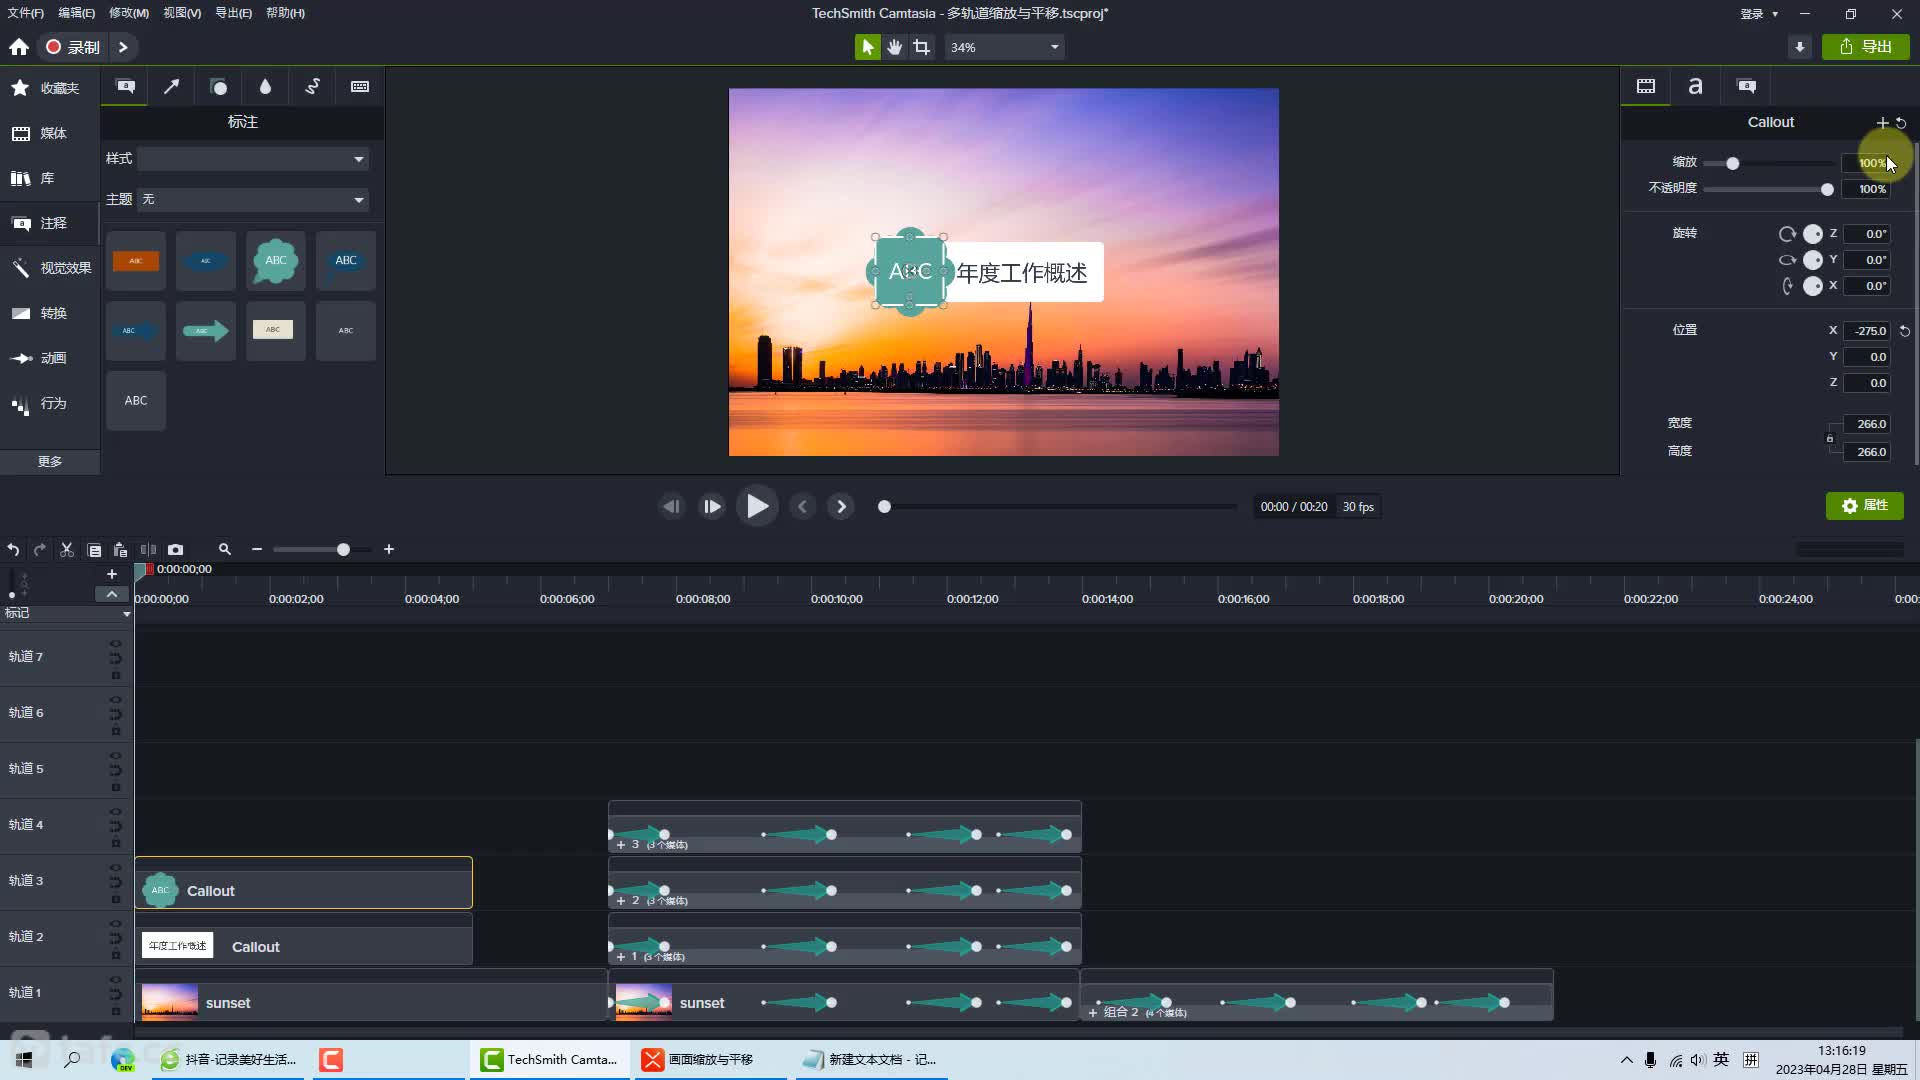Open the Keystroke callouts keyboard tab

tap(360, 87)
